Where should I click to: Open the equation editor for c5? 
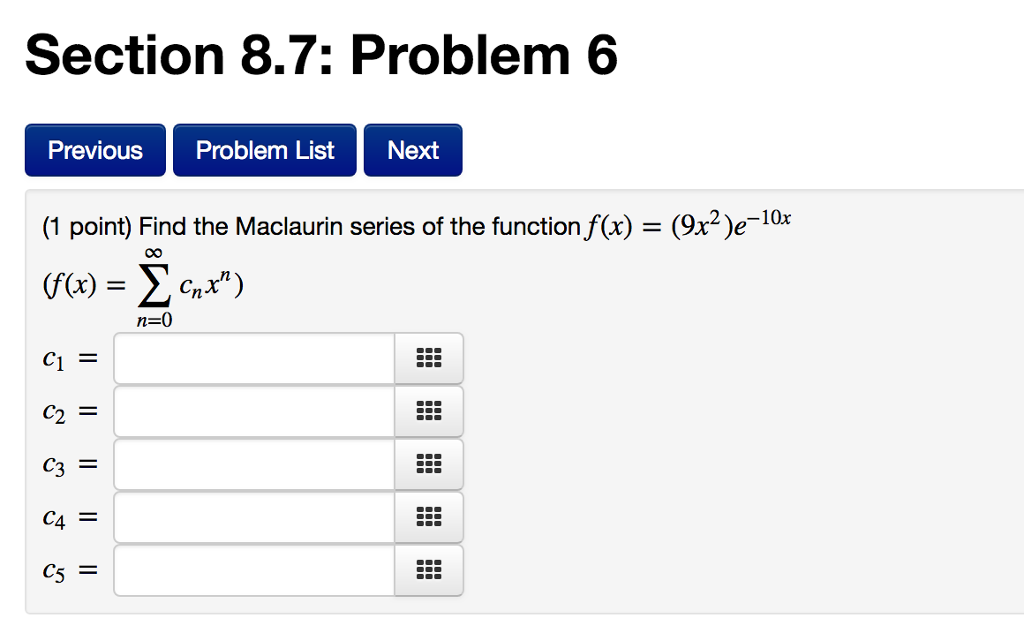point(429,570)
